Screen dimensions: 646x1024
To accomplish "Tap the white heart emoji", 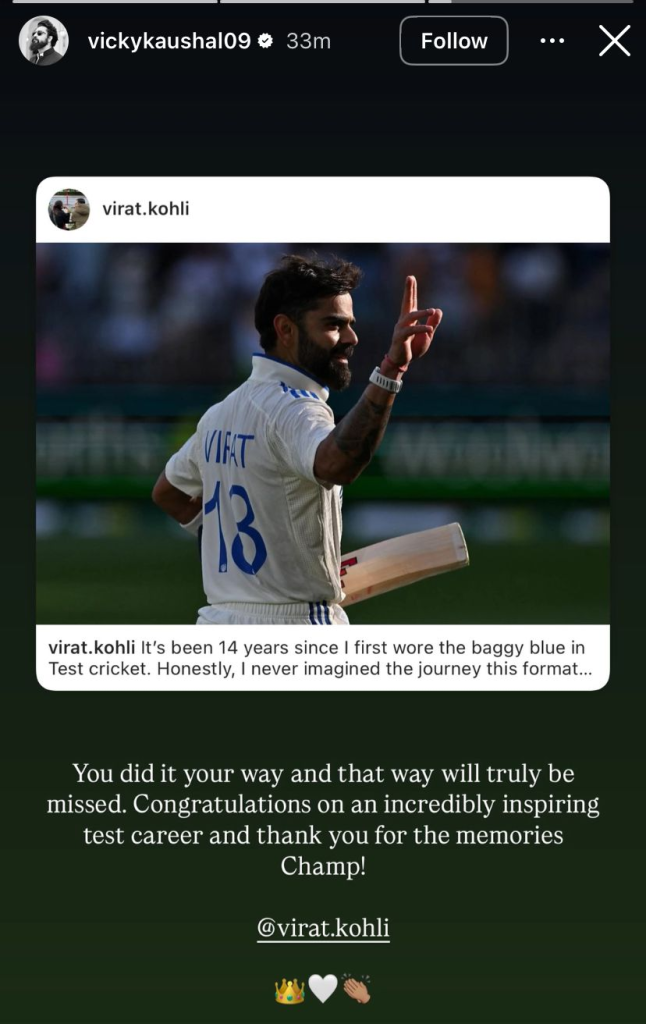I will [x=323, y=989].
